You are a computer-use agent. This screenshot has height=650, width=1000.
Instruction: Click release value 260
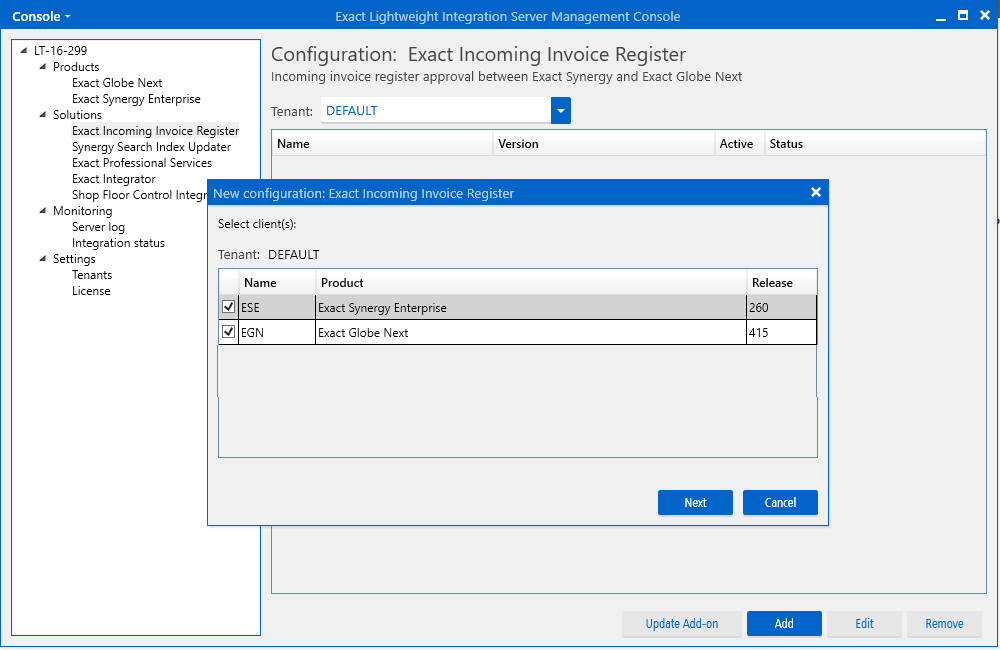(781, 307)
